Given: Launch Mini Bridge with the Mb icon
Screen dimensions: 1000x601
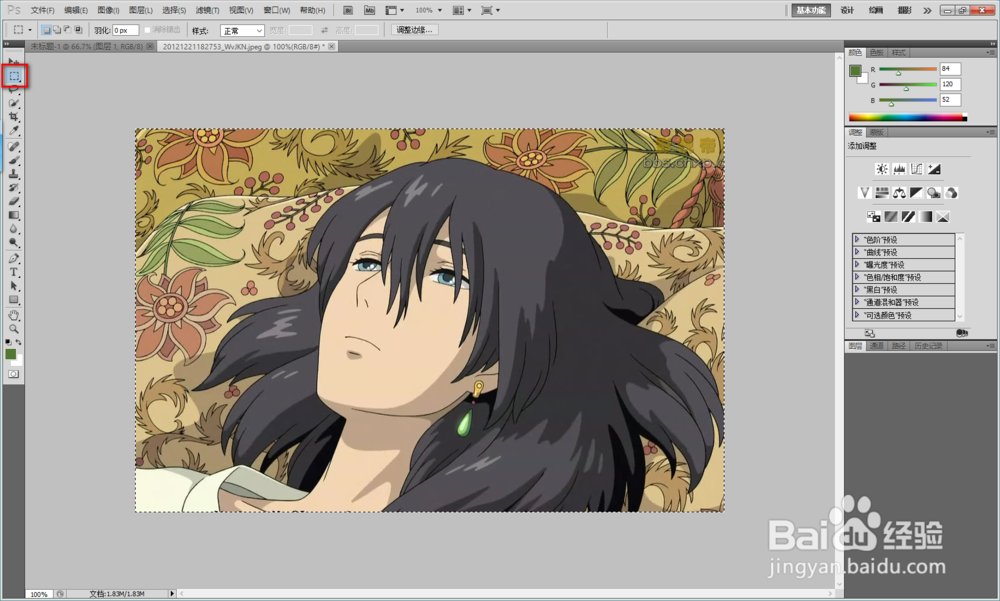Looking at the screenshot, I should point(369,10).
